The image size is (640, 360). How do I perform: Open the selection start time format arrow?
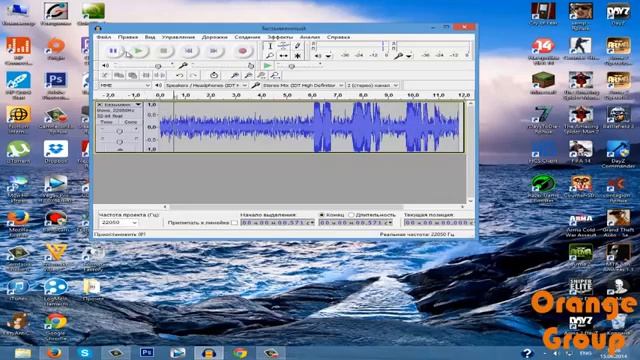(x=313, y=222)
